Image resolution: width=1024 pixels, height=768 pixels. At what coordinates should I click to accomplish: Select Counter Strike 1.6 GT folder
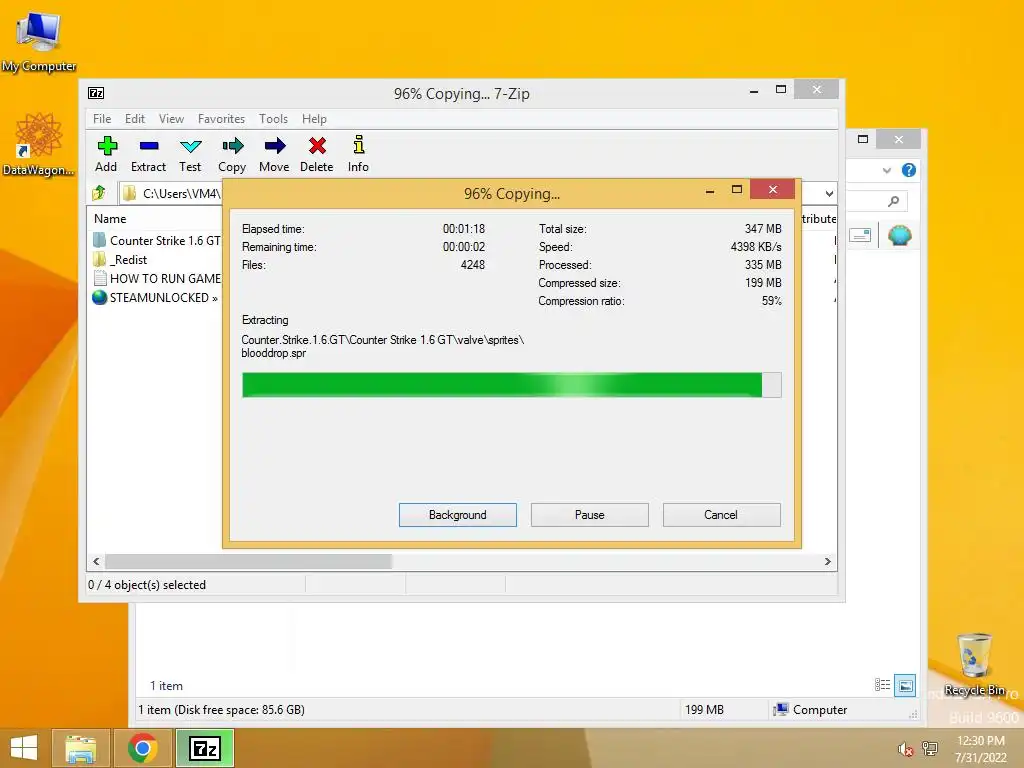coord(157,240)
